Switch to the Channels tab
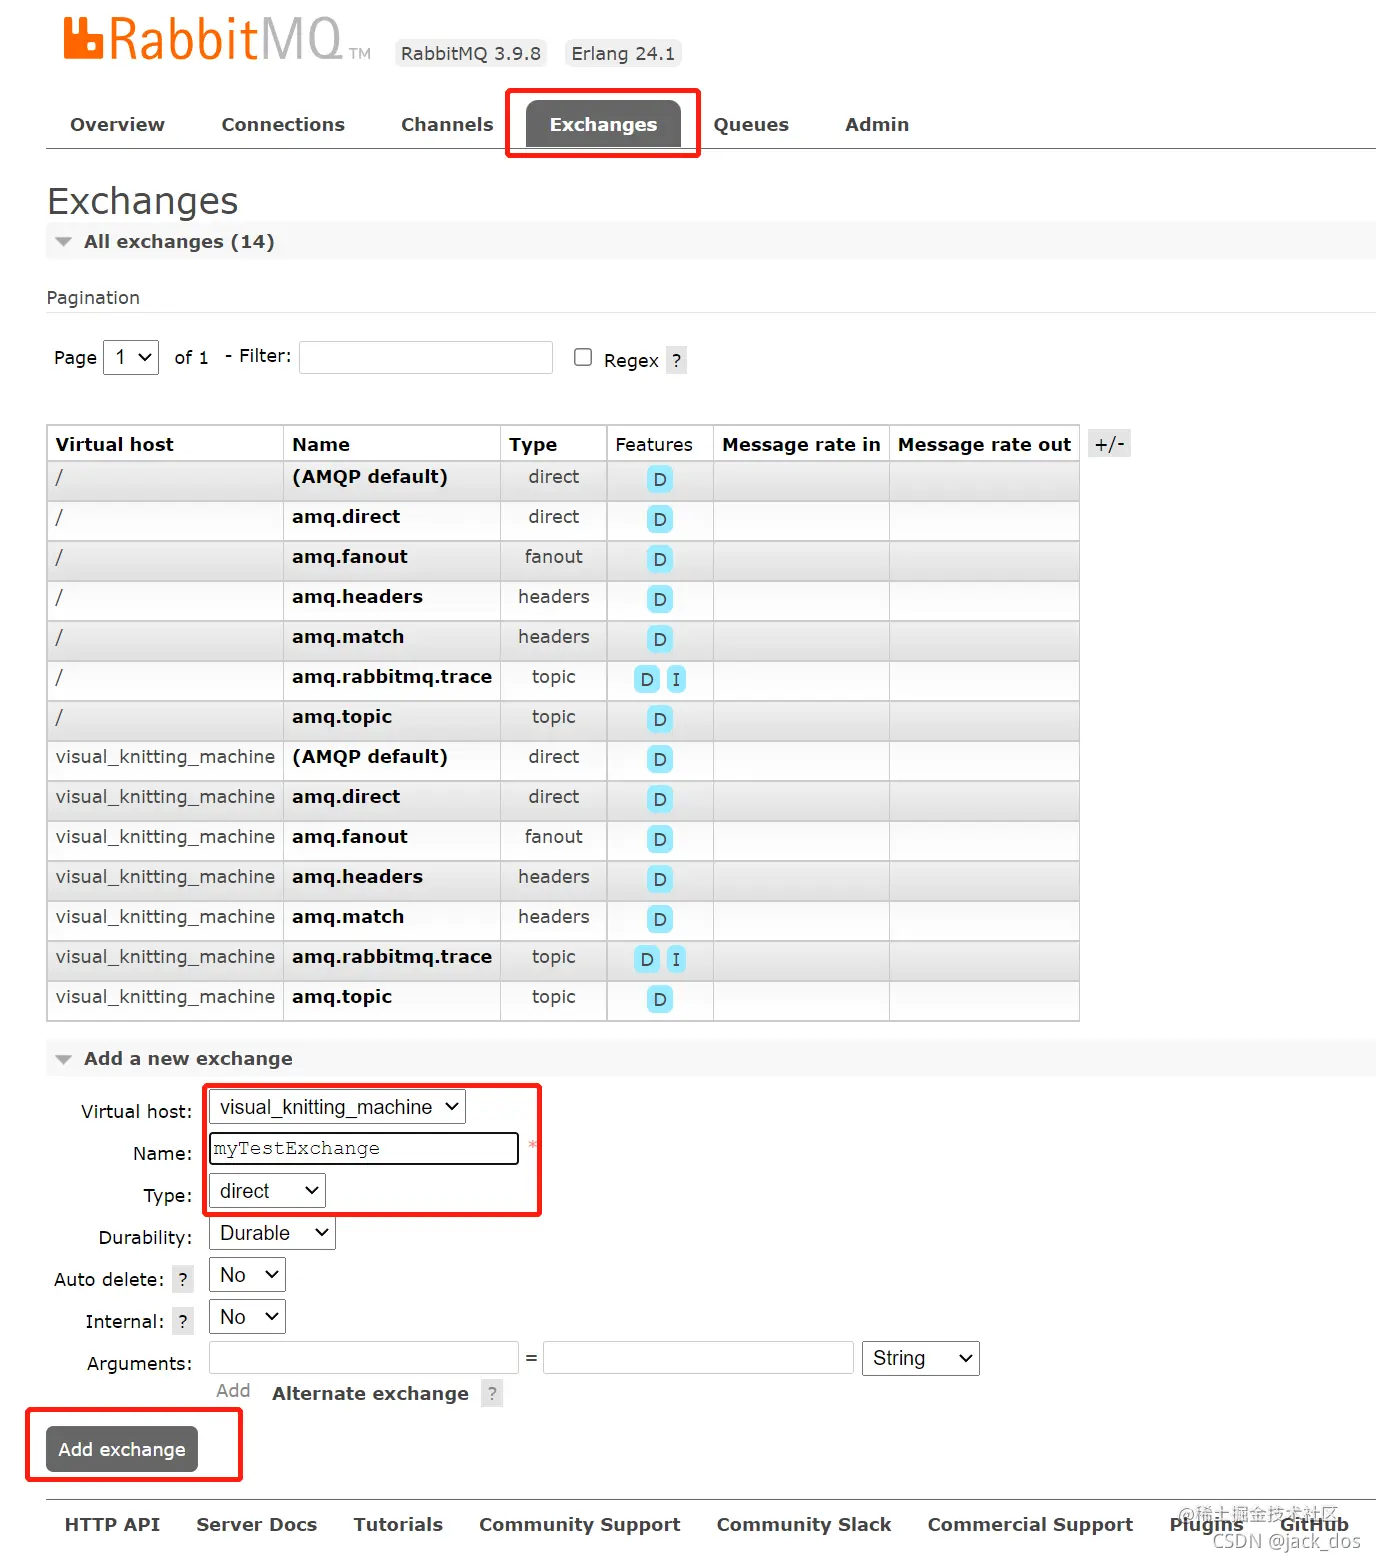 tap(447, 124)
